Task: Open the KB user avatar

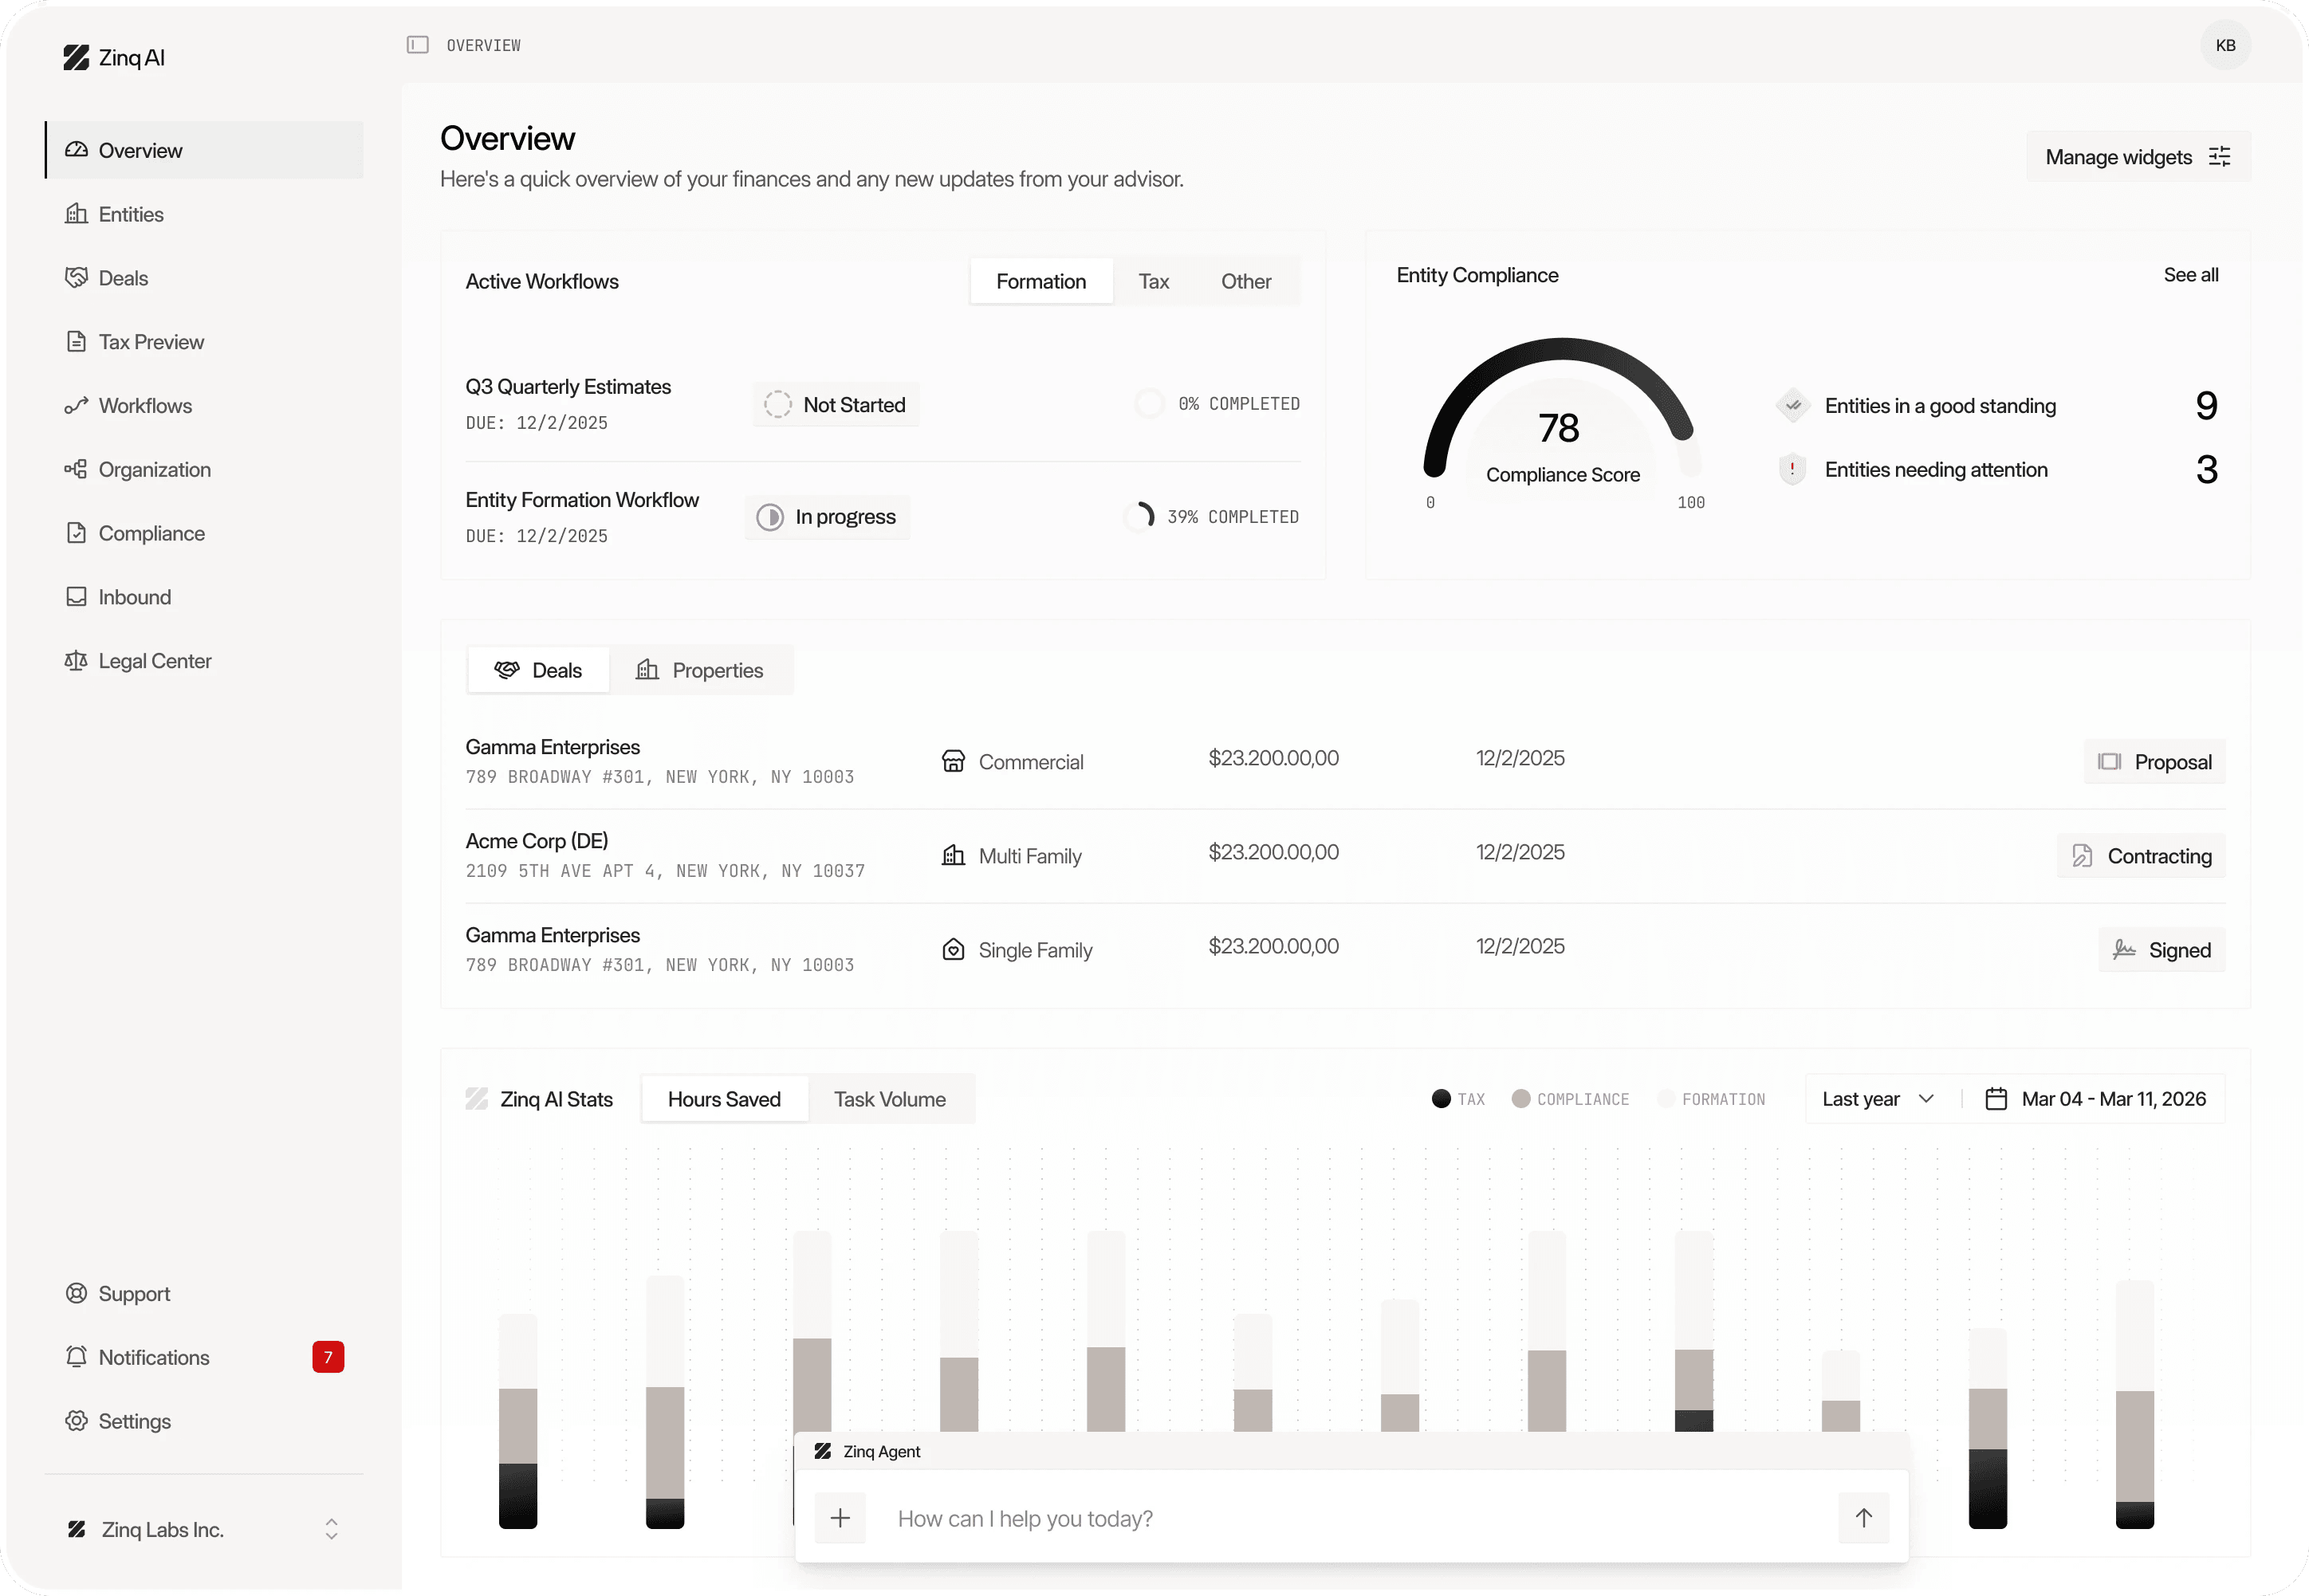Action: 2225,45
